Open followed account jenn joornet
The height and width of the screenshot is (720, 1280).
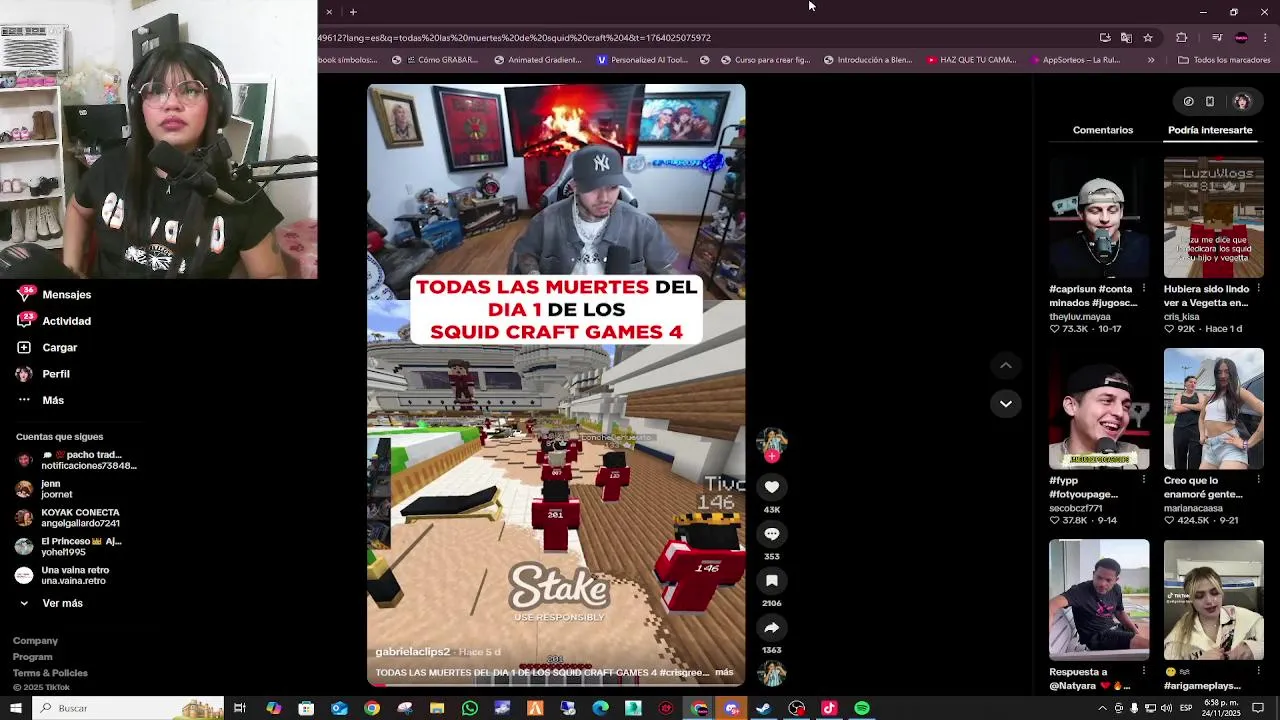[45, 489]
